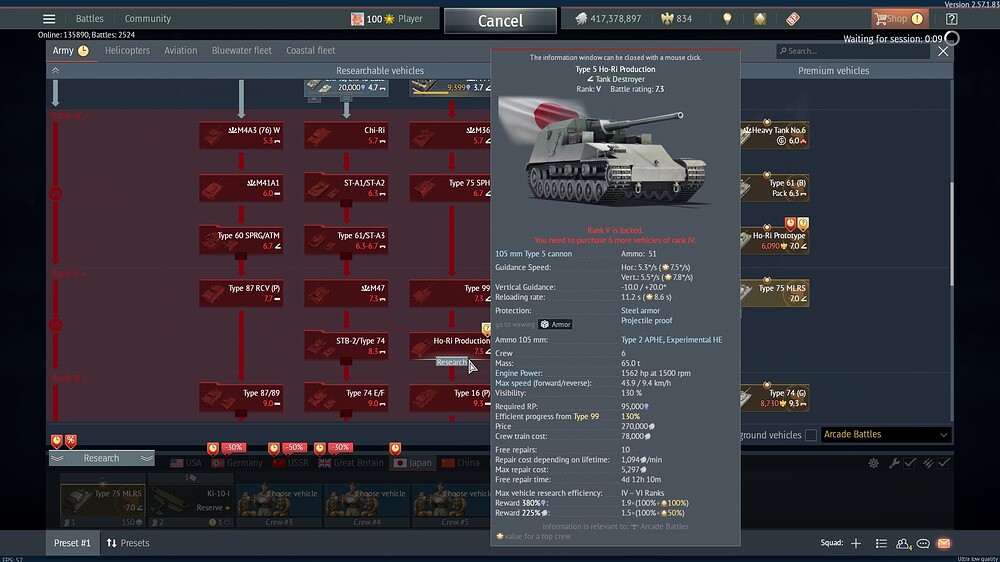Screen dimensions: 1000x562
Task: Click the Type 99 efficient progress link
Action: tap(586, 417)
